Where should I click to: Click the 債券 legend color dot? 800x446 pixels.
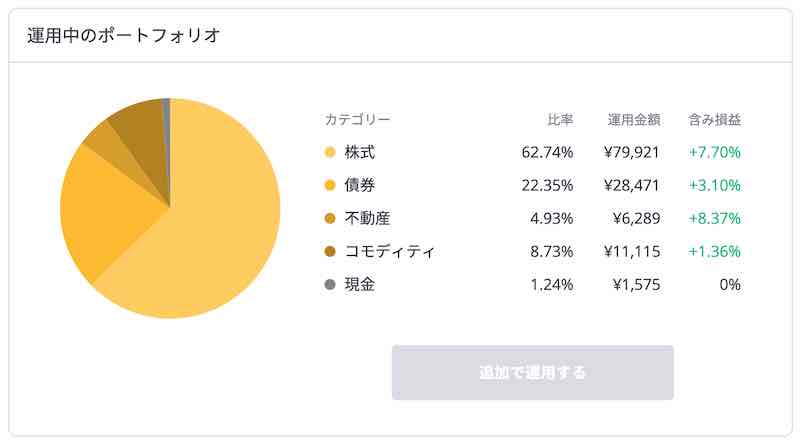point(330,185)
